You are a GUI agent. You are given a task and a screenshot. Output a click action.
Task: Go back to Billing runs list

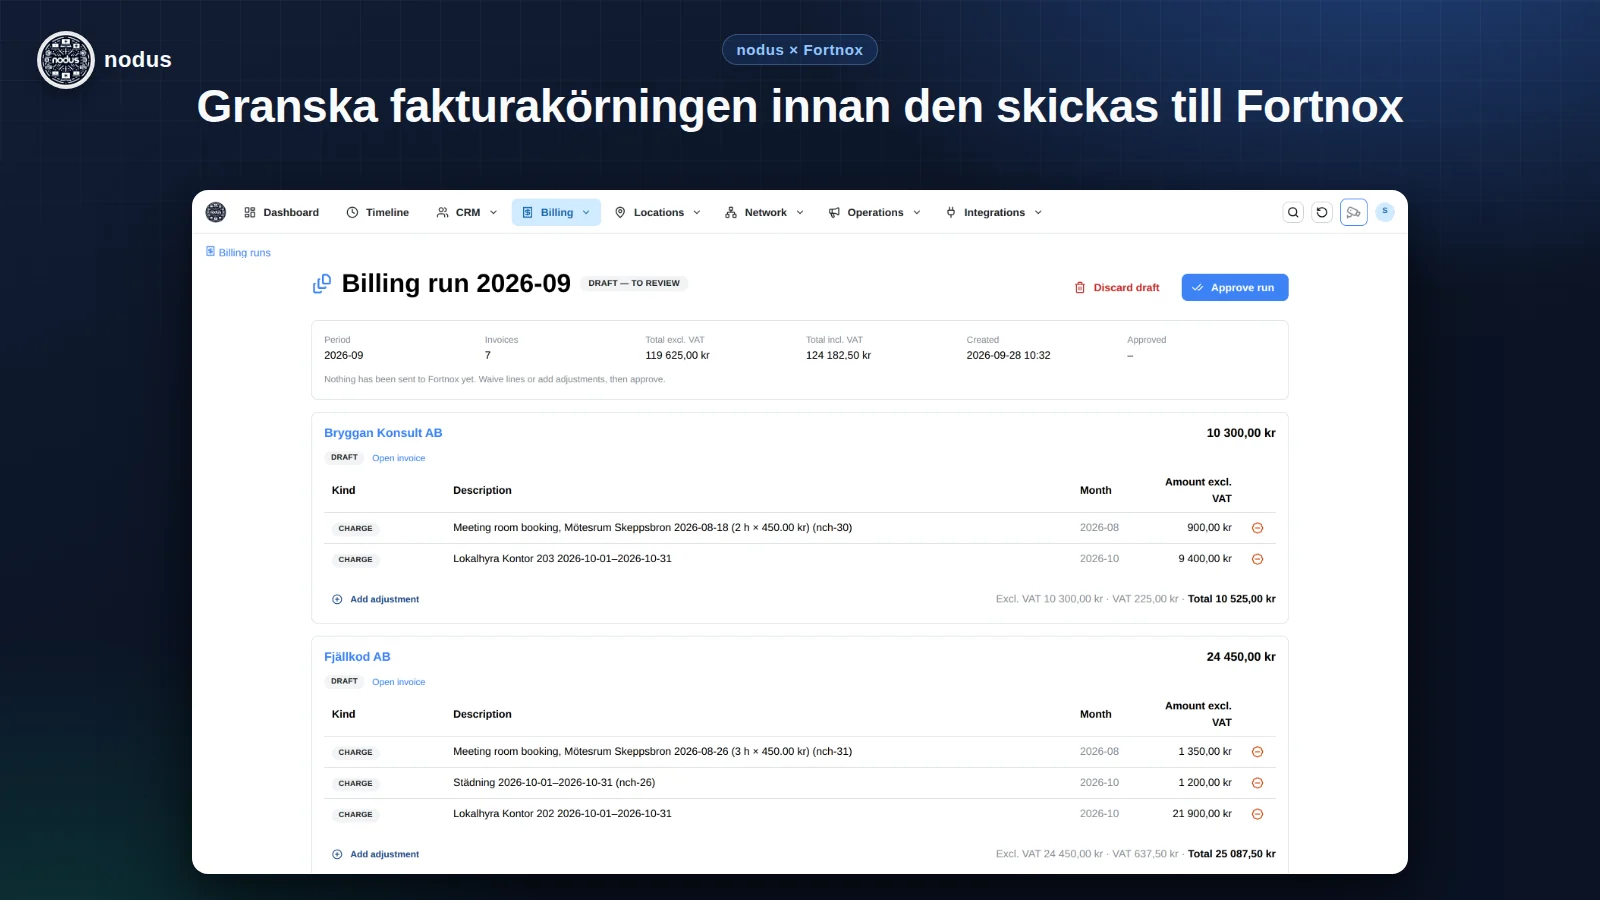pos(238,252)
